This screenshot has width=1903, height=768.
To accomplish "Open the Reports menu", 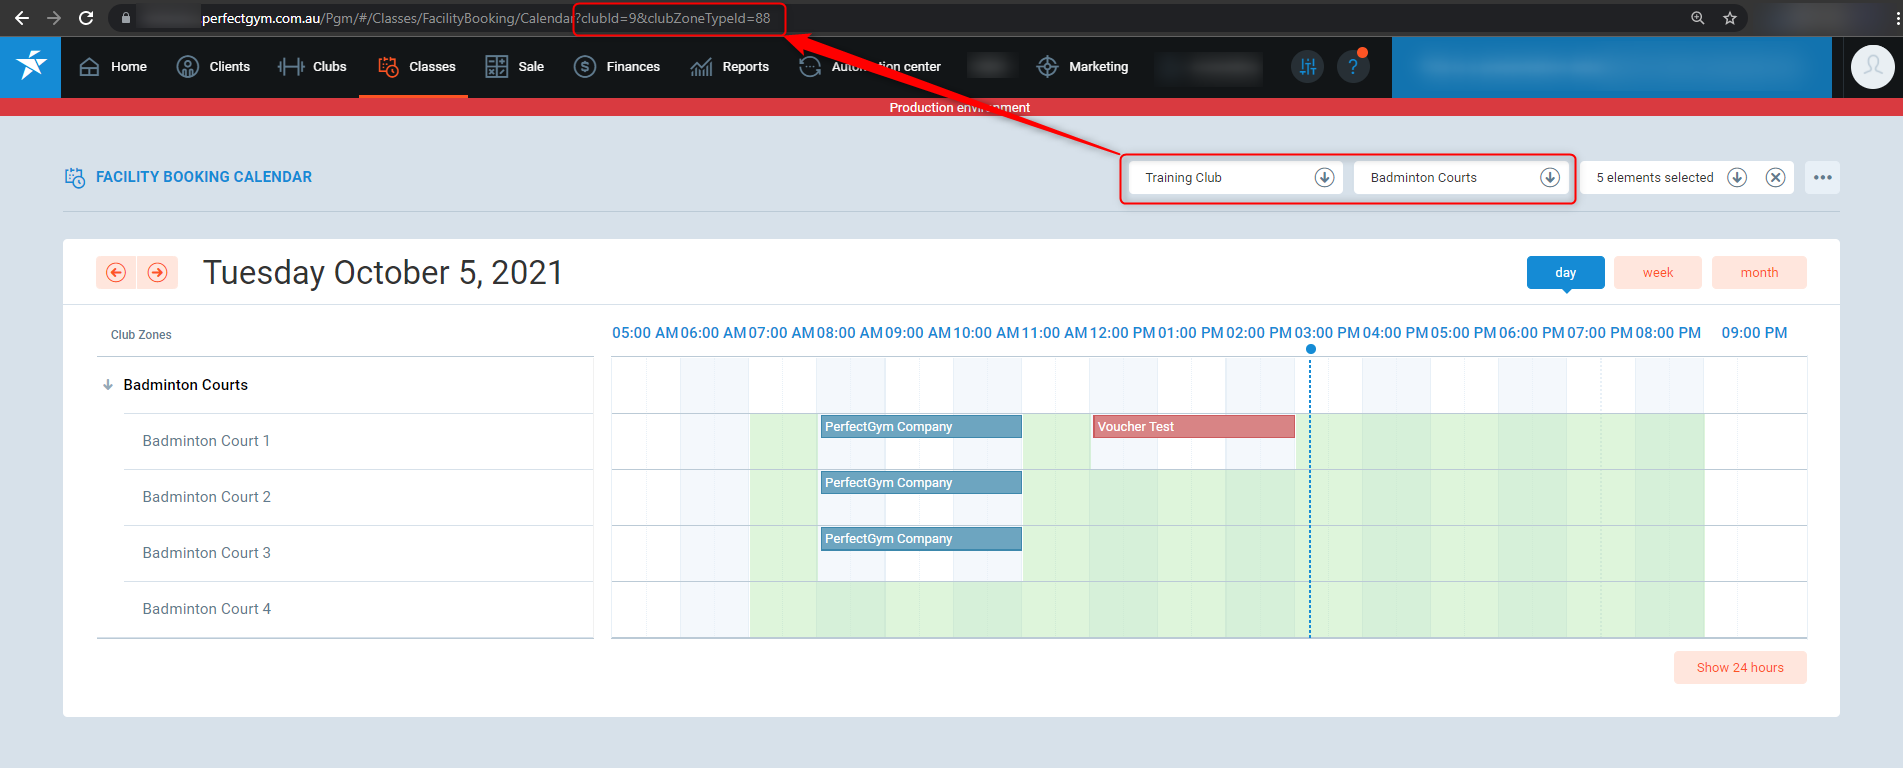I will coord(730,67).
